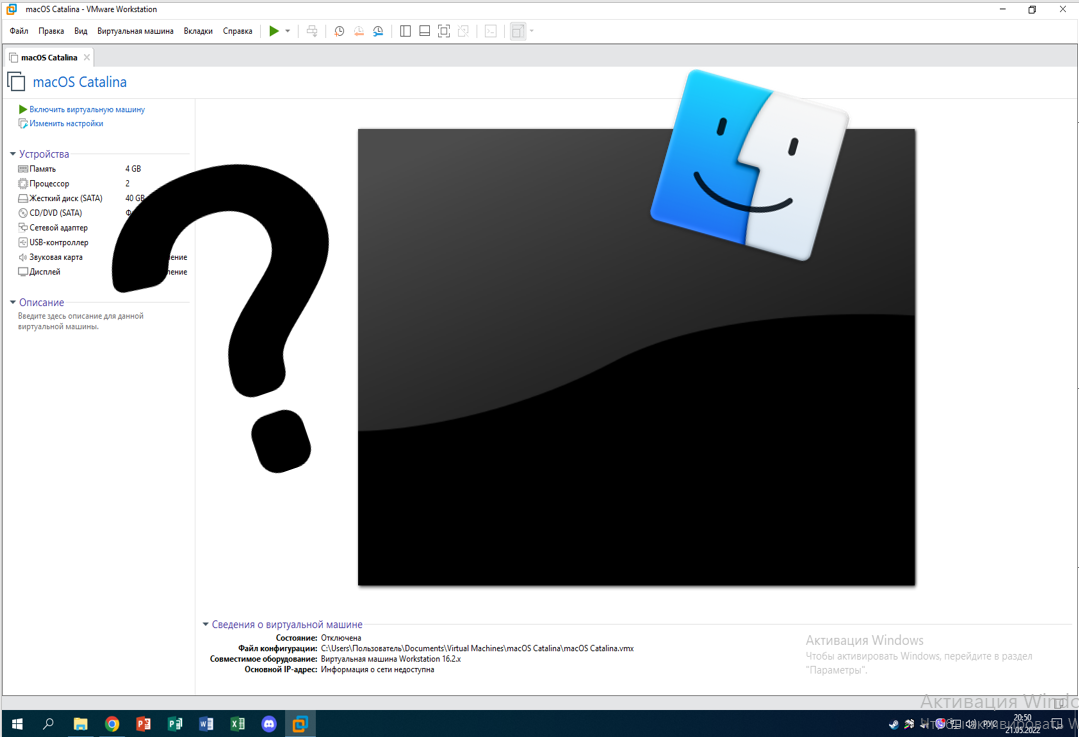The image size is (1079, 737).
Task: Open the Справка menu
Action: [x=237, y=31]
